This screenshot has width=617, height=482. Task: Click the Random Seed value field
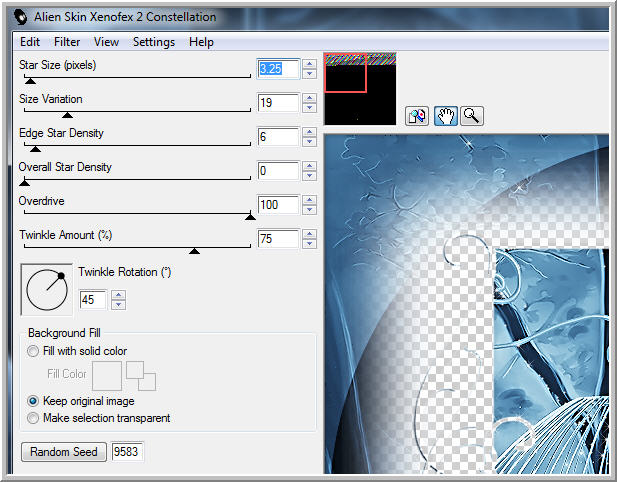tap(127, 452)
